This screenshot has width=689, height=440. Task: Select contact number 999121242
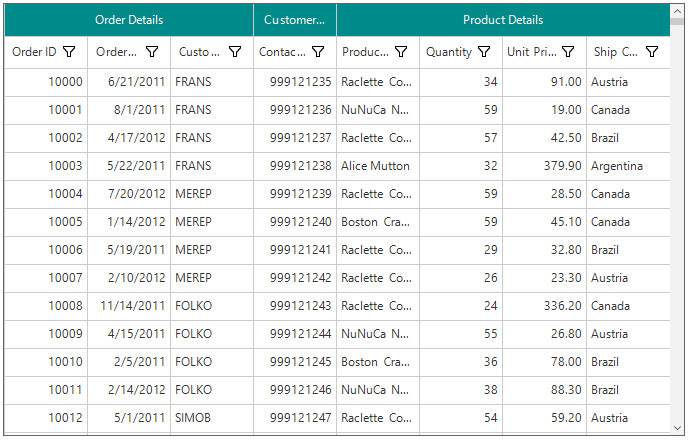pos(295,278)
